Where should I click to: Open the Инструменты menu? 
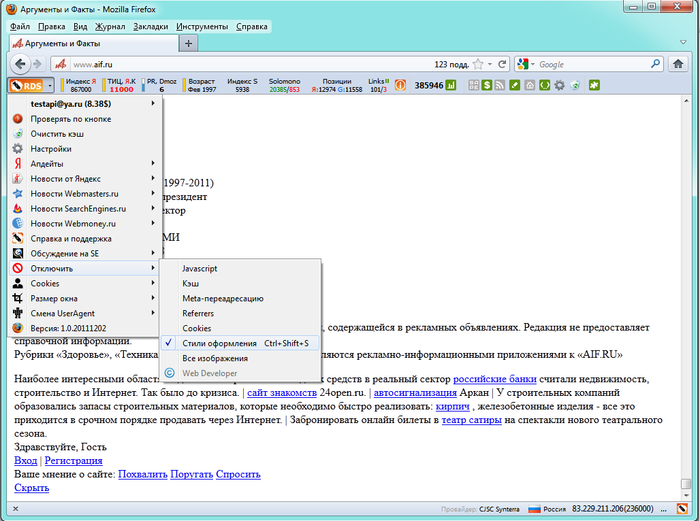(202, 27)
